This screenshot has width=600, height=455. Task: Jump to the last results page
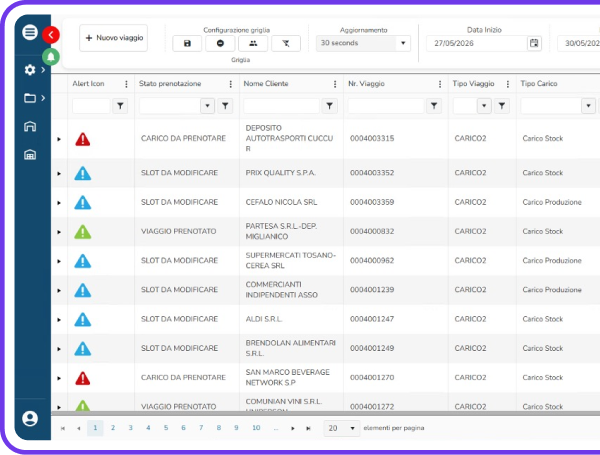[308, 428]
